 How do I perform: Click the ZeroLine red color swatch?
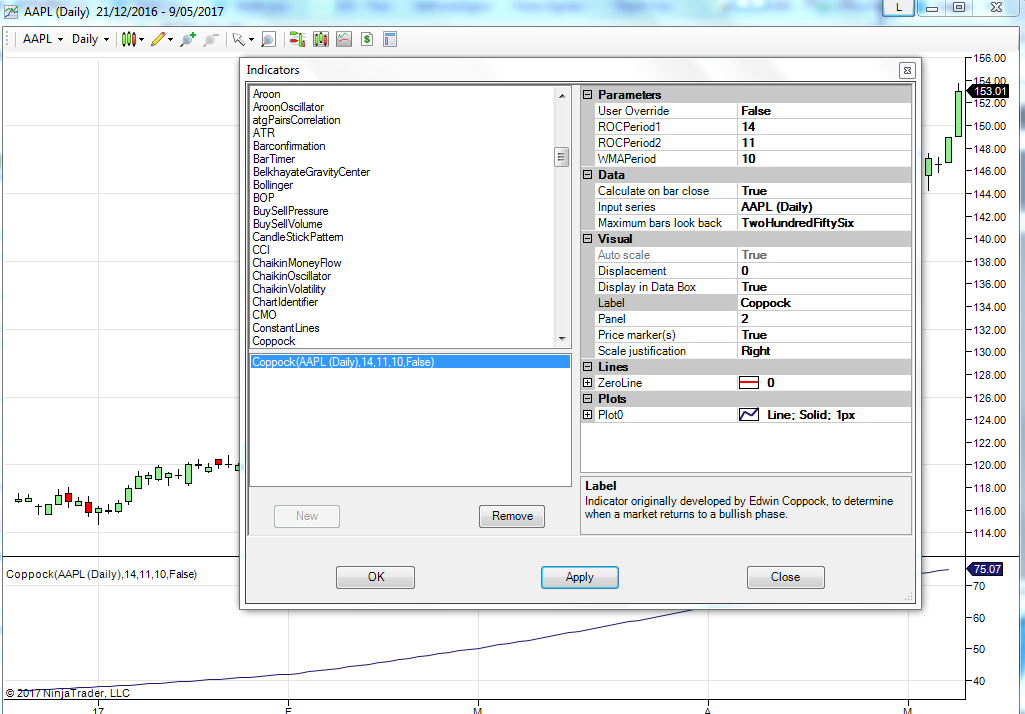(748, 383)
